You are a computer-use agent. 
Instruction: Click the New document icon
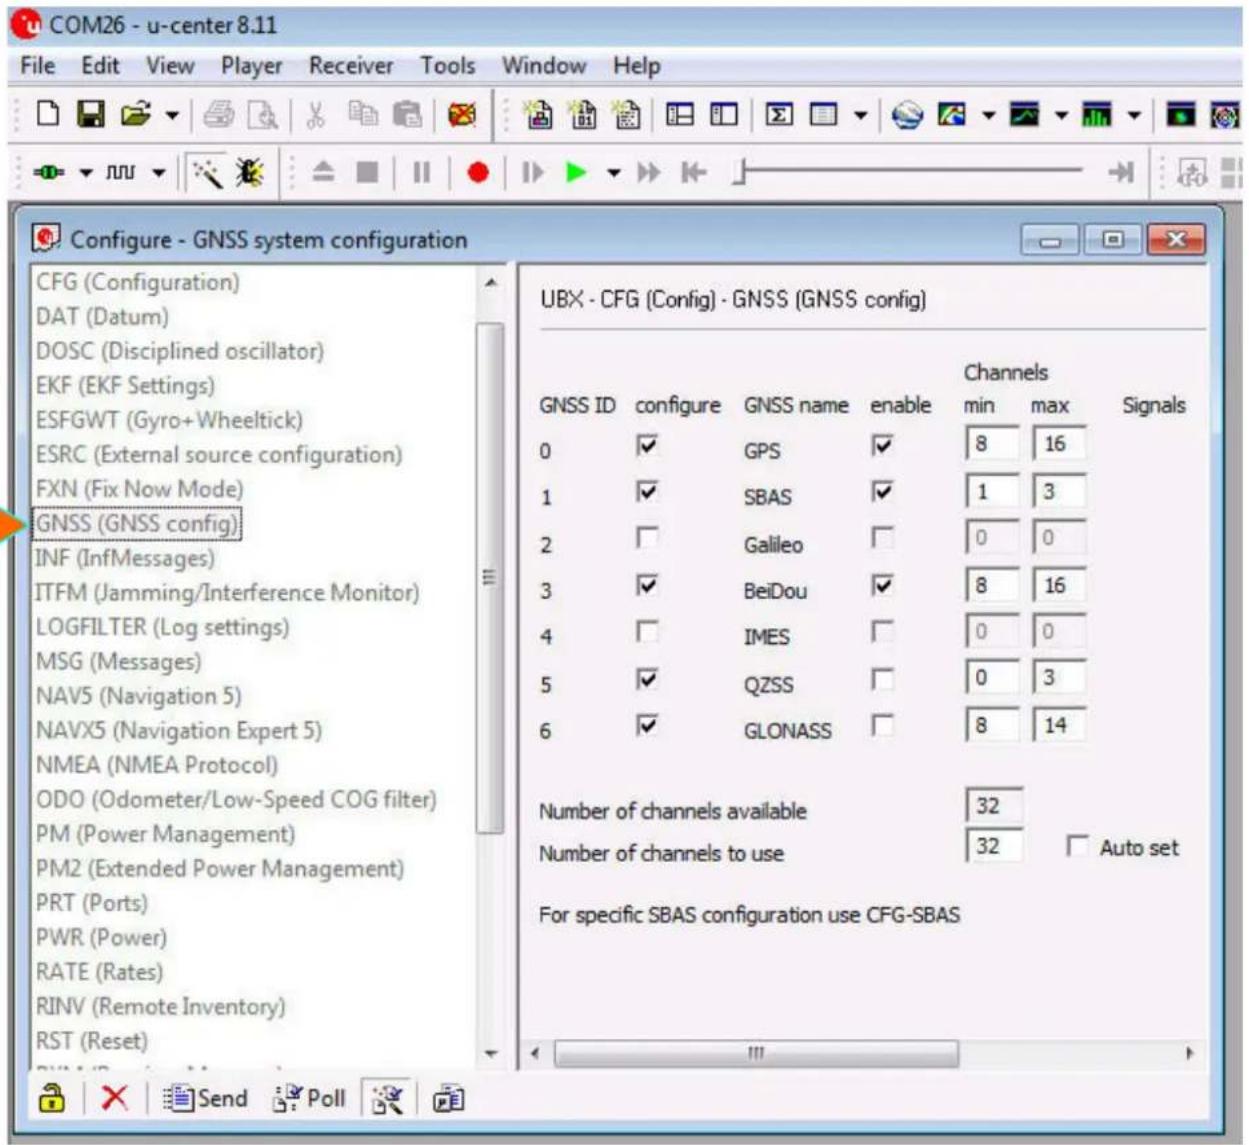(47, 115)
